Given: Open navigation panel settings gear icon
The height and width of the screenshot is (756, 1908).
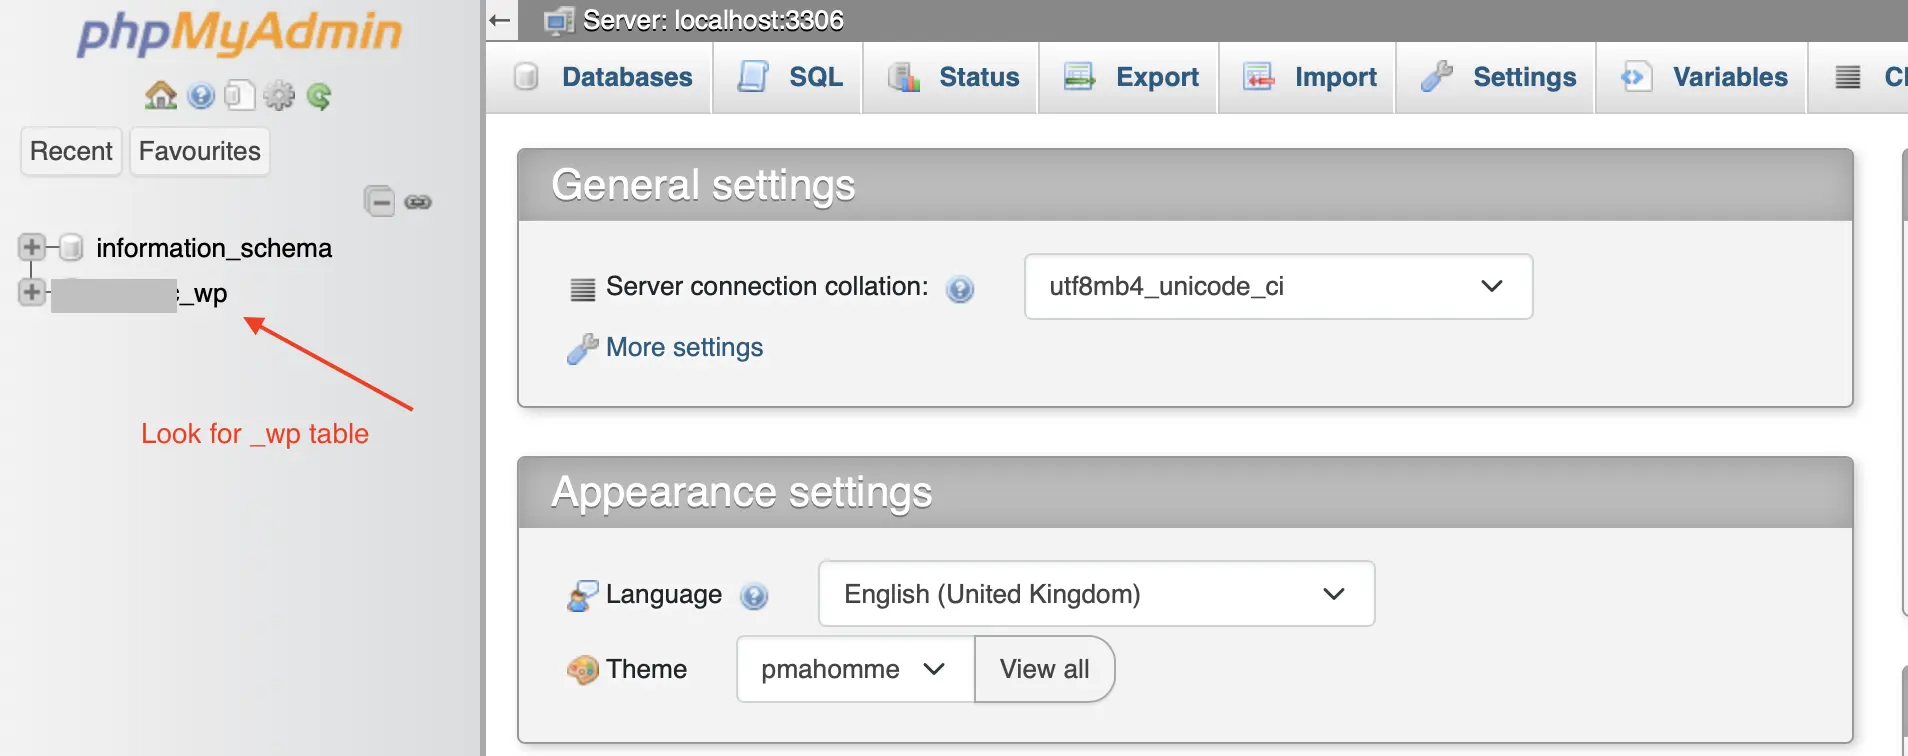Looking at the screenshot, I should click(x=279, y=96).
